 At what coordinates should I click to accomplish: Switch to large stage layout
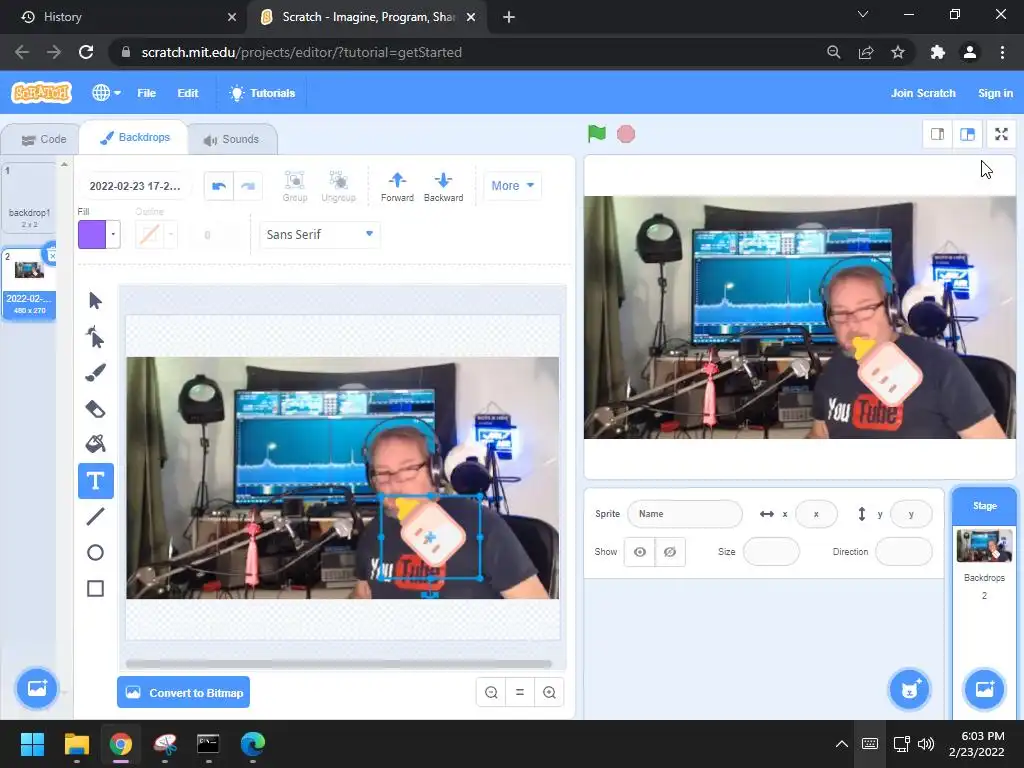[x=967, y=134]
